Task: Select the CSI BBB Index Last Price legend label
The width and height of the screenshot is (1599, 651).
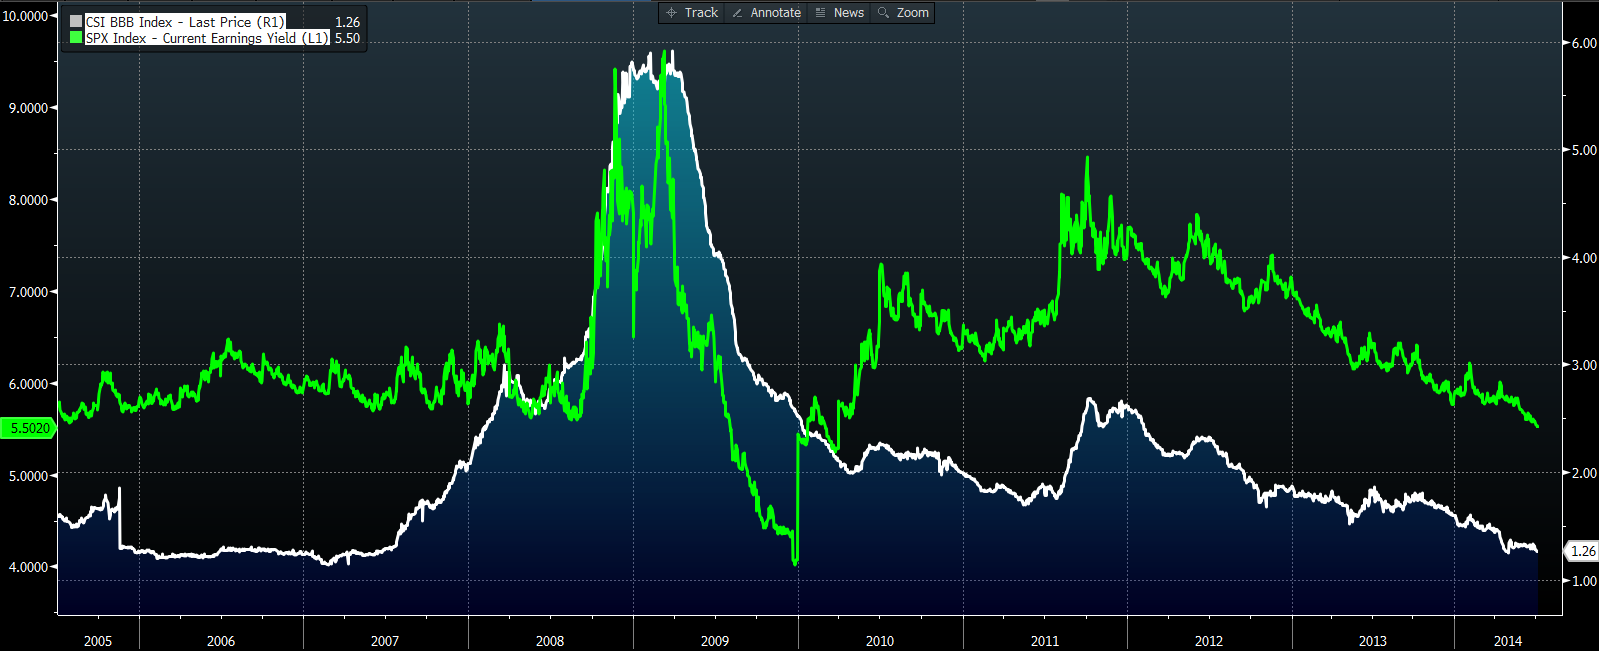Action: [x=185, y=22]
